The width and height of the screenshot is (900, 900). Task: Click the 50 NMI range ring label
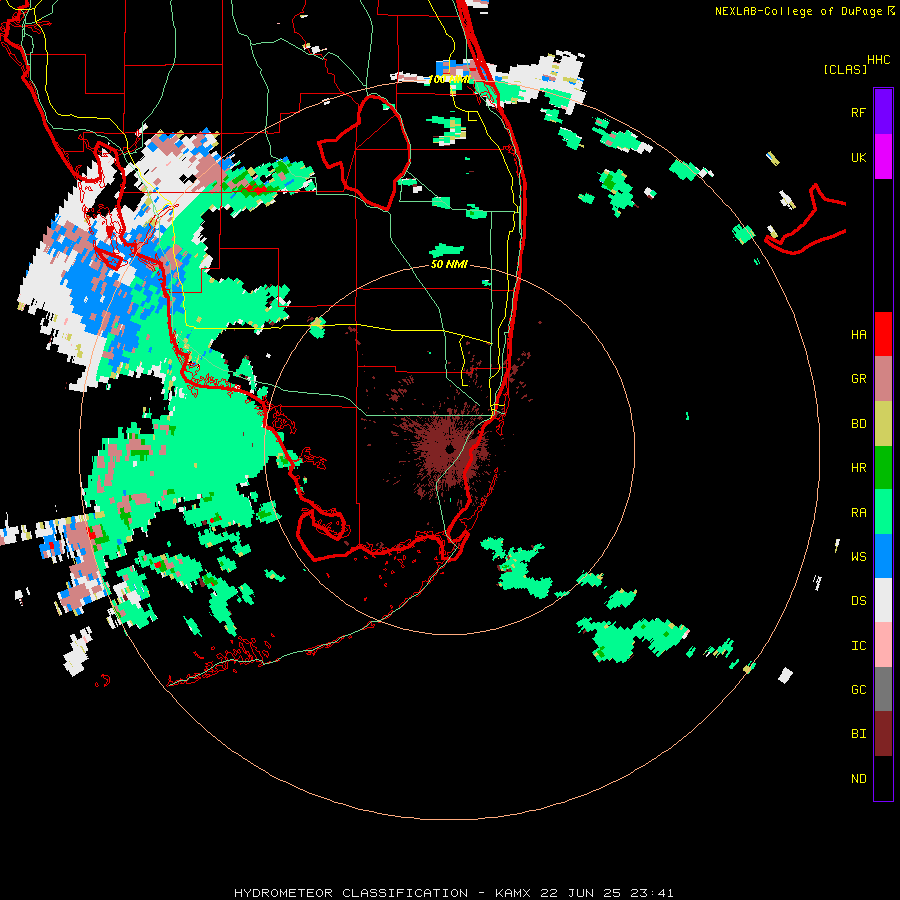[x=449, y=264]
